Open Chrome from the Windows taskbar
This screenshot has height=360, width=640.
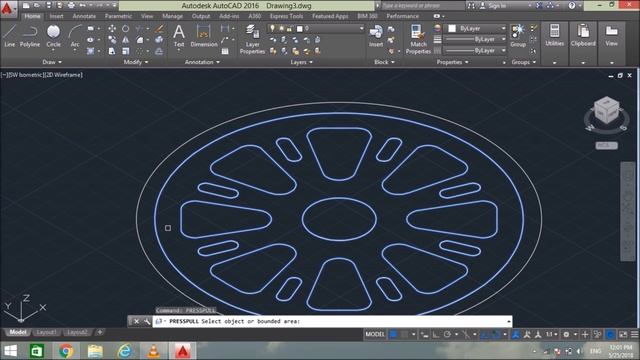[x=66, y=351]
